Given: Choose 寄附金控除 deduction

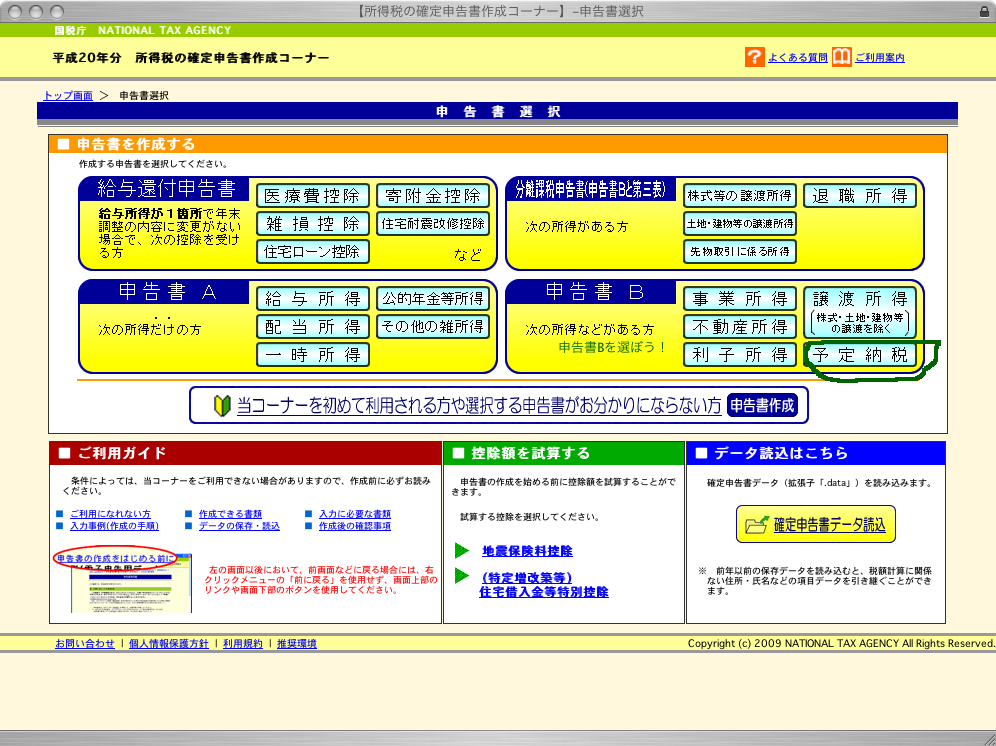Looking at the screenshot, I should [x=433, y=195].
